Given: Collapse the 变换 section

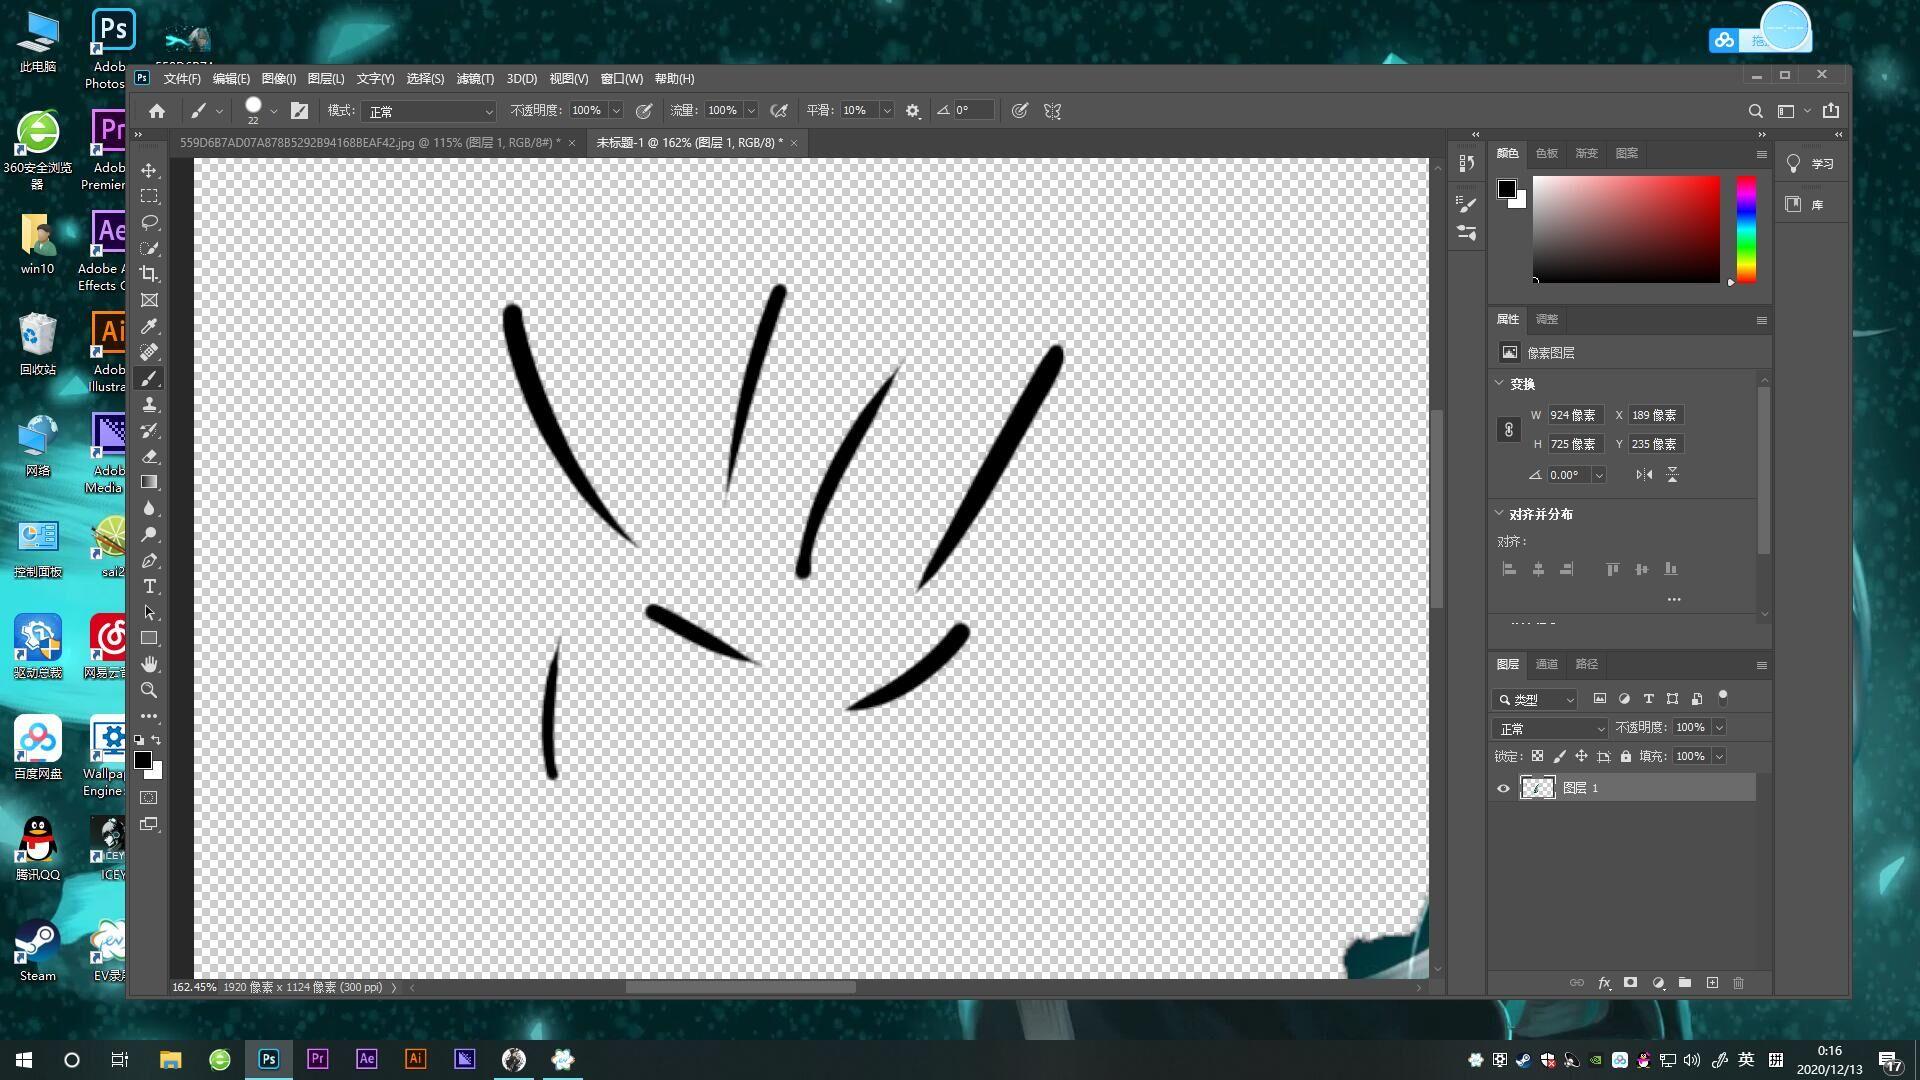Looking at the screenshot, I should click(x=1499, y=383).
